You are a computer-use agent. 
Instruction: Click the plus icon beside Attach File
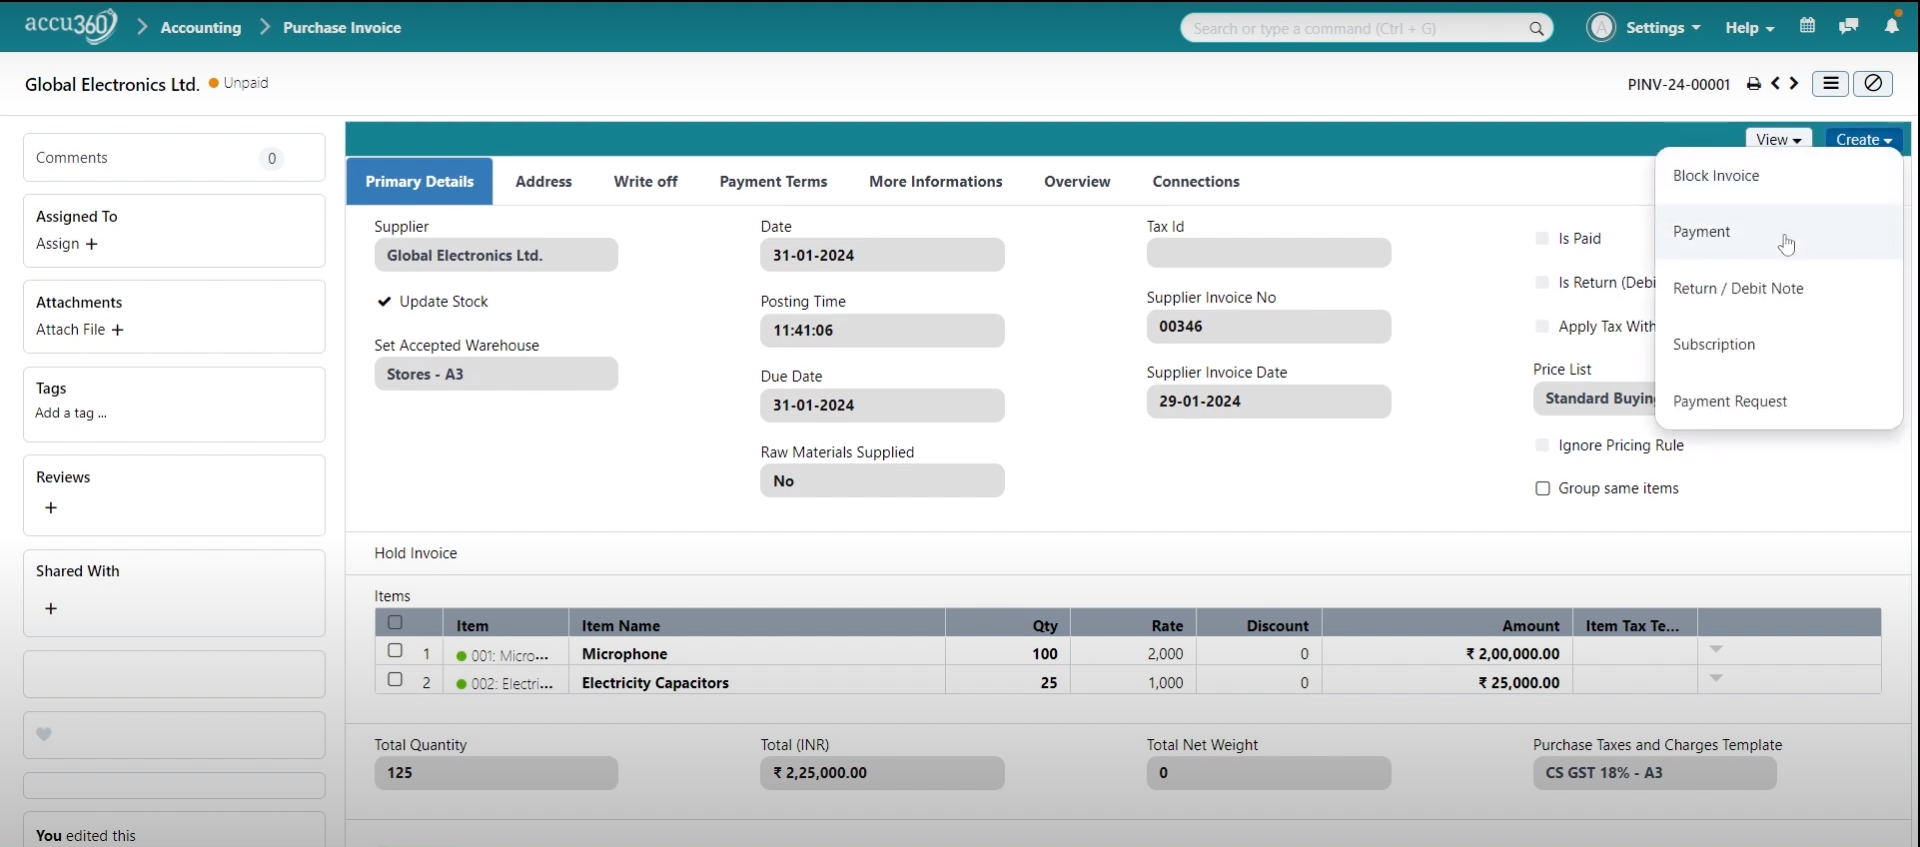(x=118, y=330)
